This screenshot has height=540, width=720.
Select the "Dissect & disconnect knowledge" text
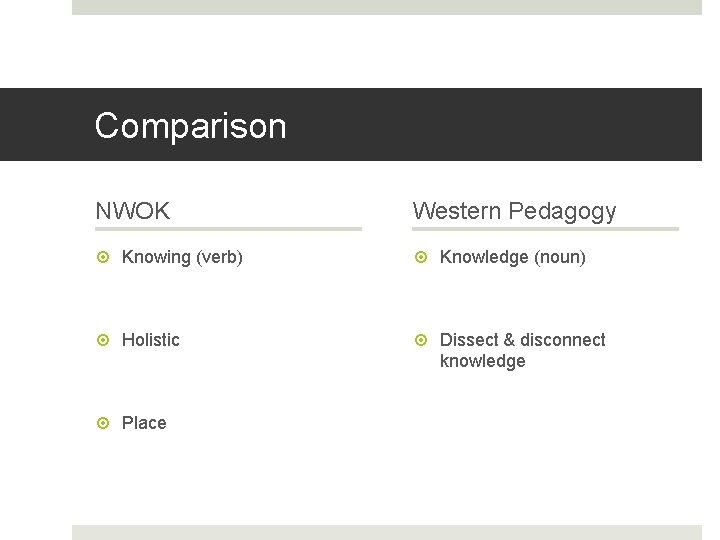point(522,350)
